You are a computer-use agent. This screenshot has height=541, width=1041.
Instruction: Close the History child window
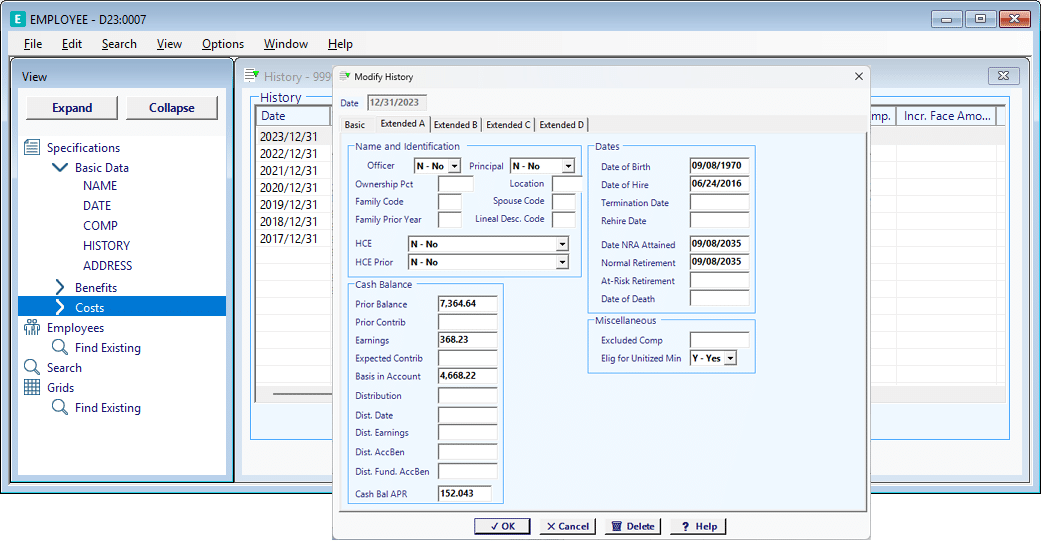point(1003,76)
